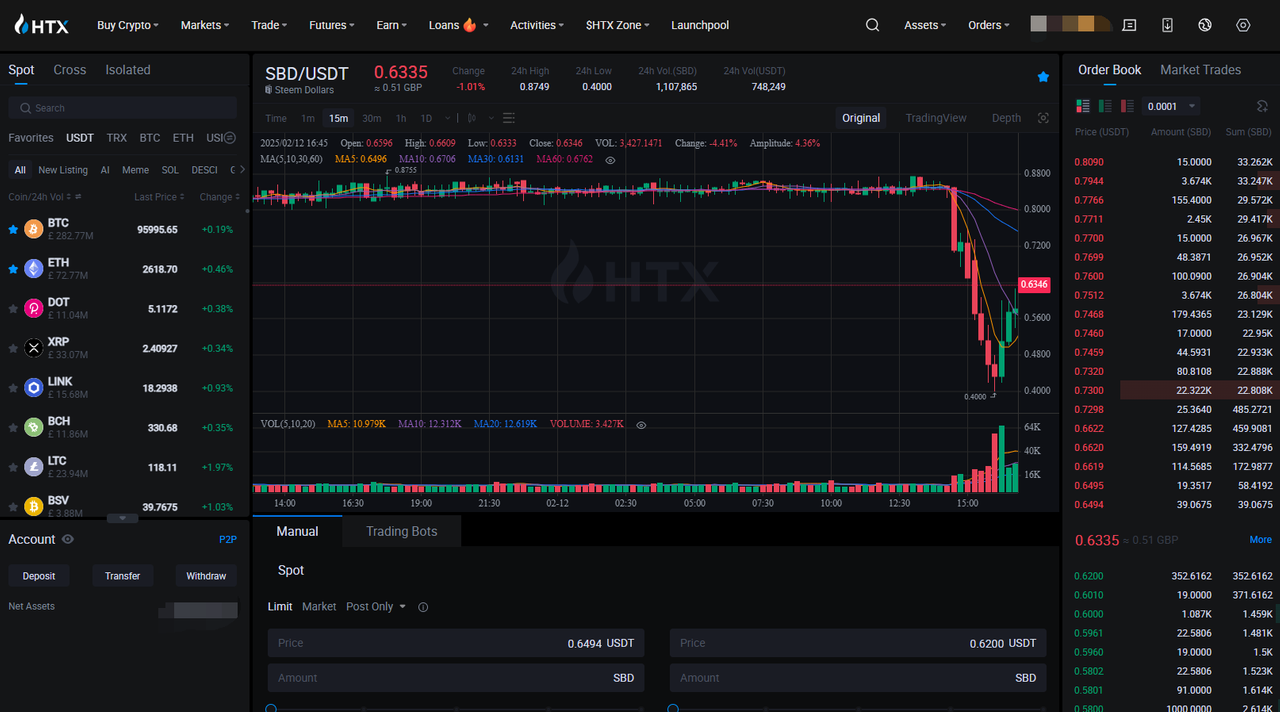Click the Withdraw button
This screenshot has height=712, width=1280.
pos(206,576)
